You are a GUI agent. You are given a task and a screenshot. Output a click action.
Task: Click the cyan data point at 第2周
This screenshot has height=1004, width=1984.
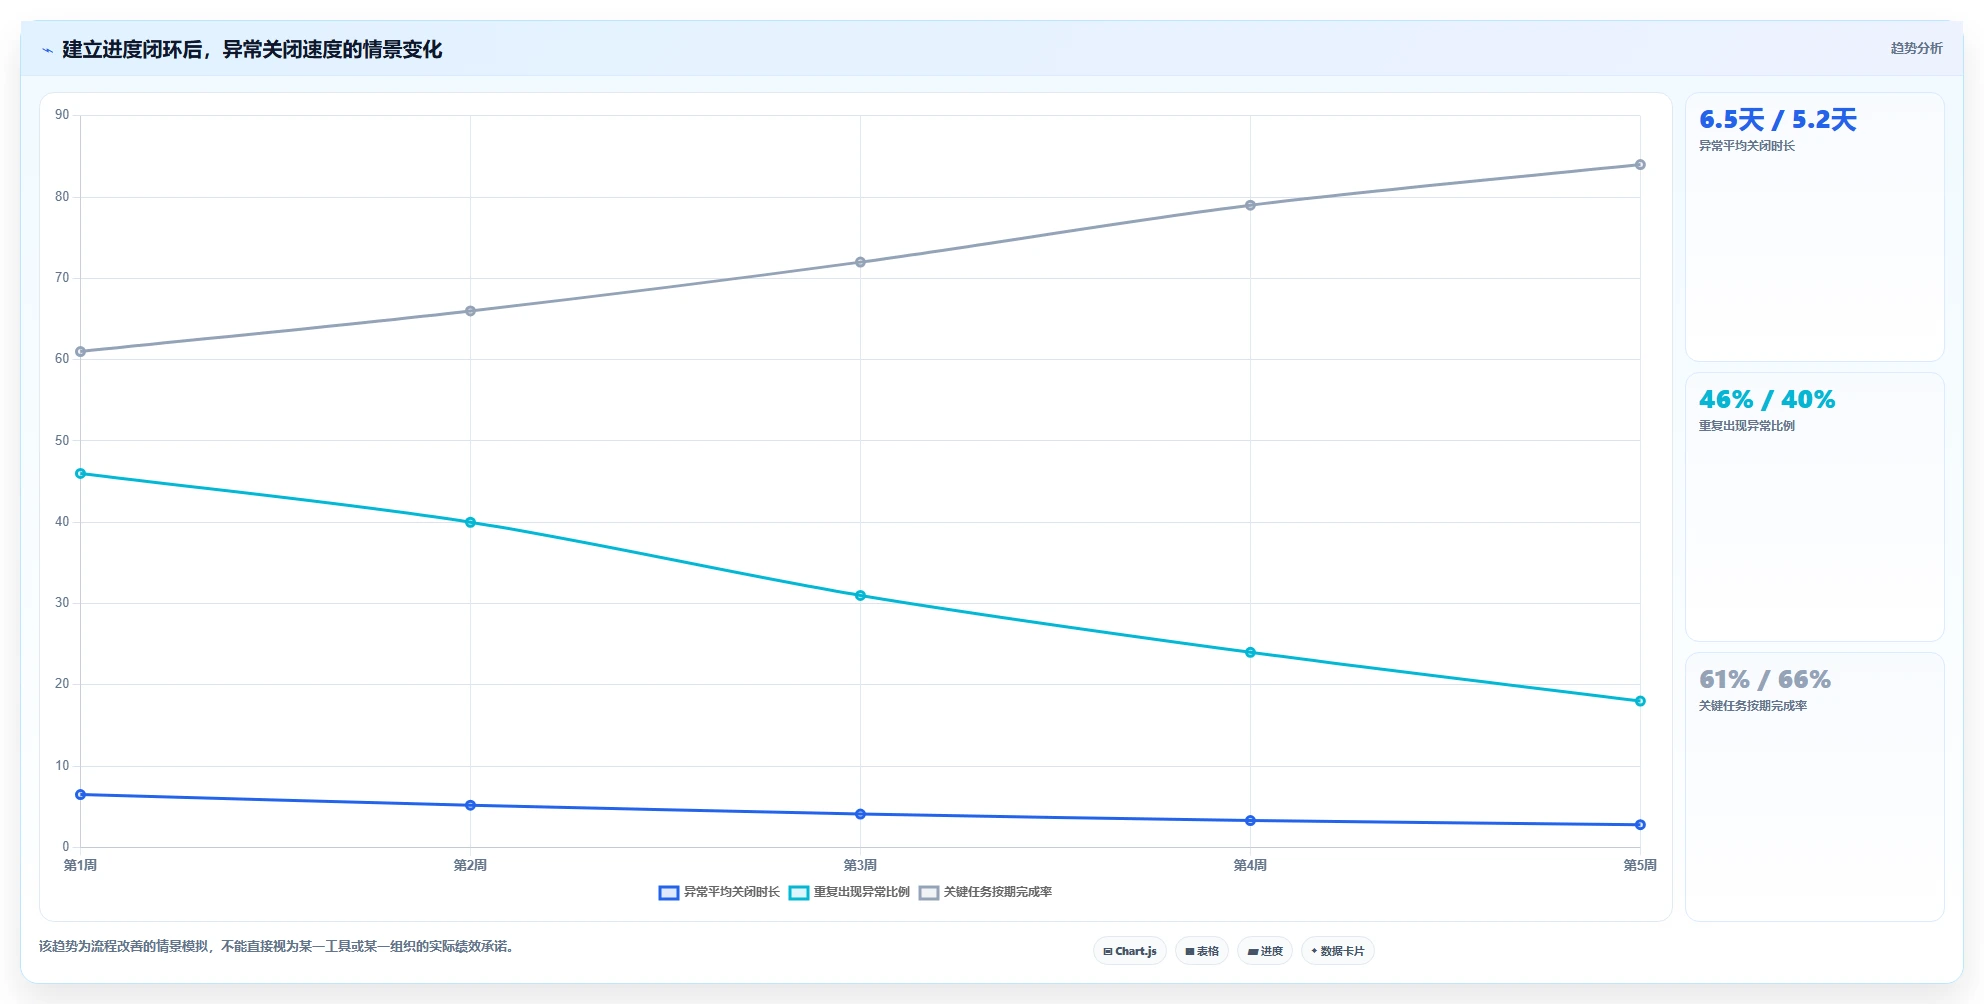click(470, 522)
